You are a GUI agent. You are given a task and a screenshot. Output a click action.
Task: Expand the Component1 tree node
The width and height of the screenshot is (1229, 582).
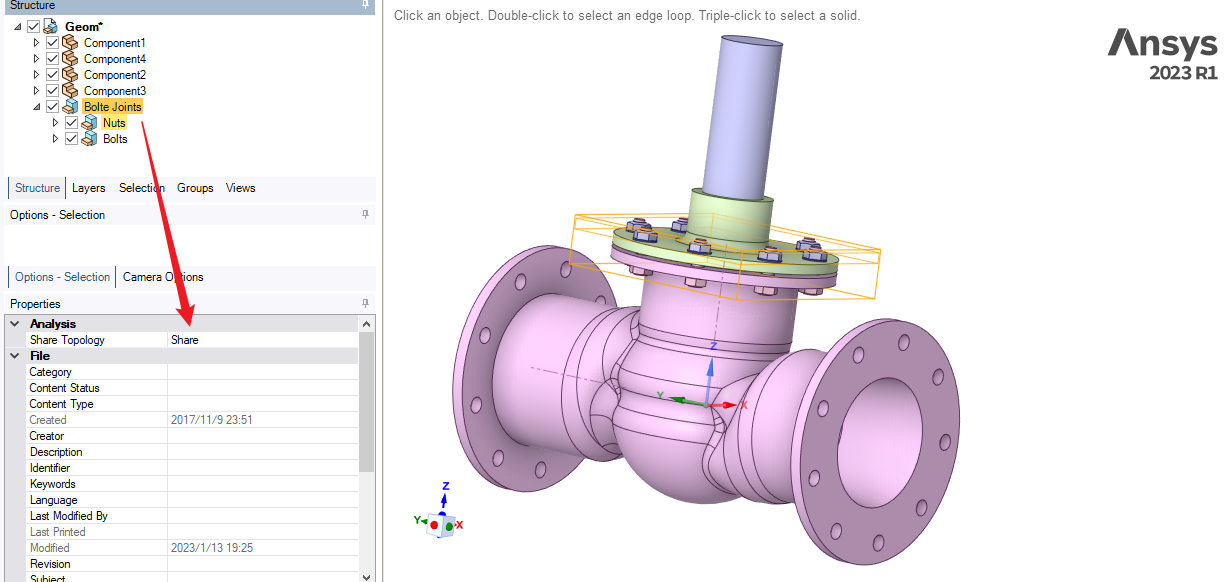click(x=37, y=43)
